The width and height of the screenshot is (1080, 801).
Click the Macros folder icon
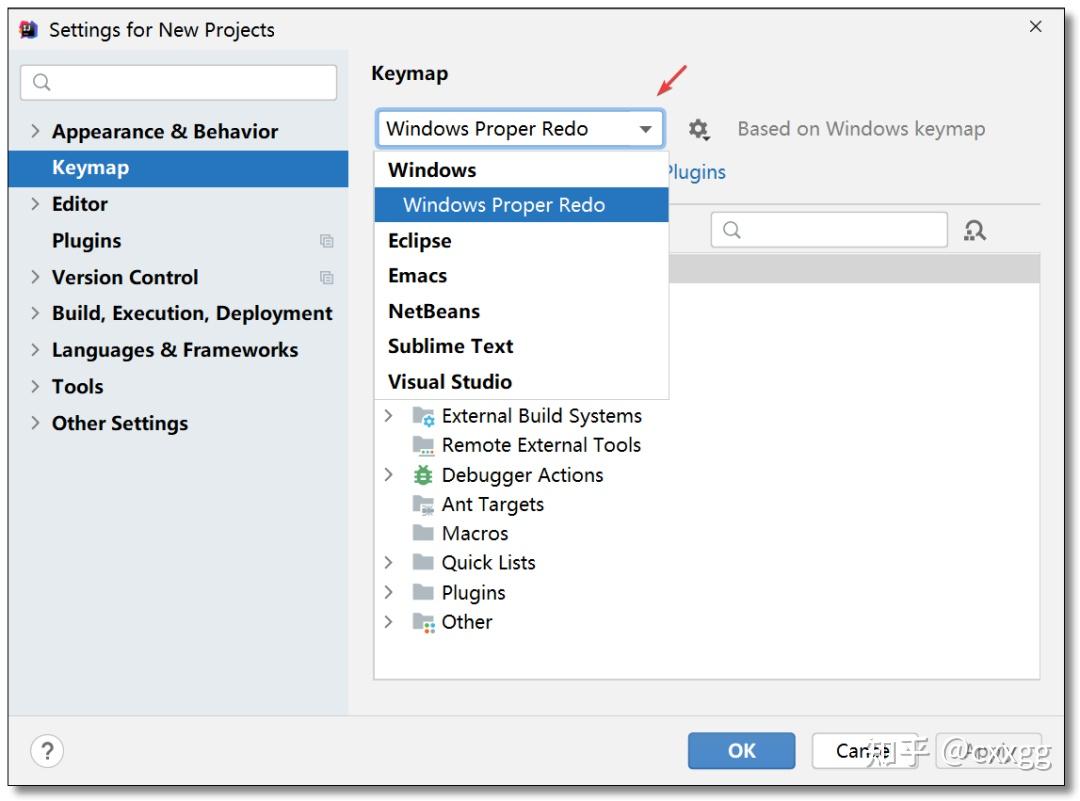click(424, 533)
